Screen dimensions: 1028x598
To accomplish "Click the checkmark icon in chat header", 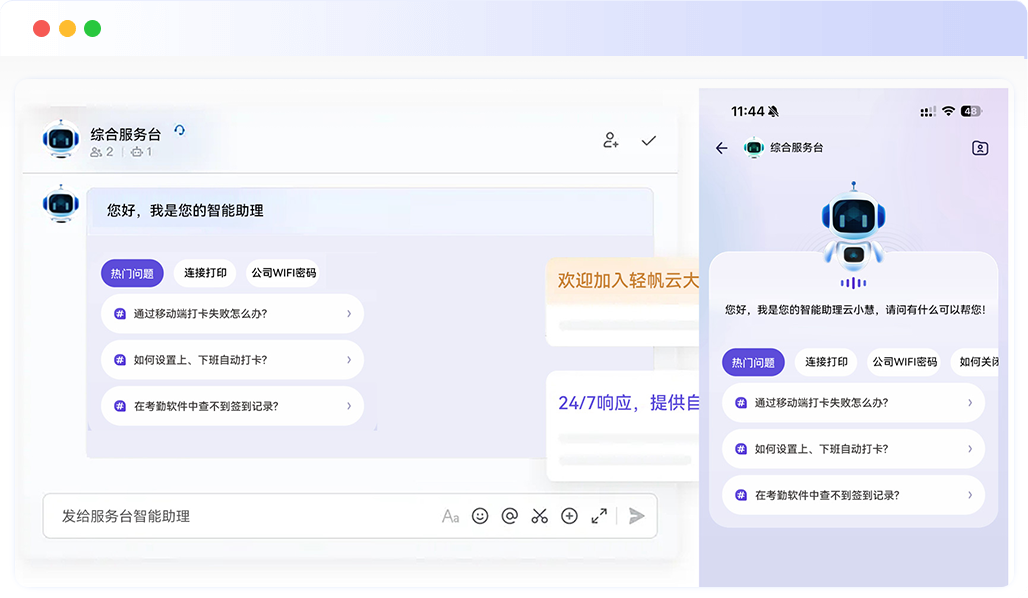I will [649, 141].
